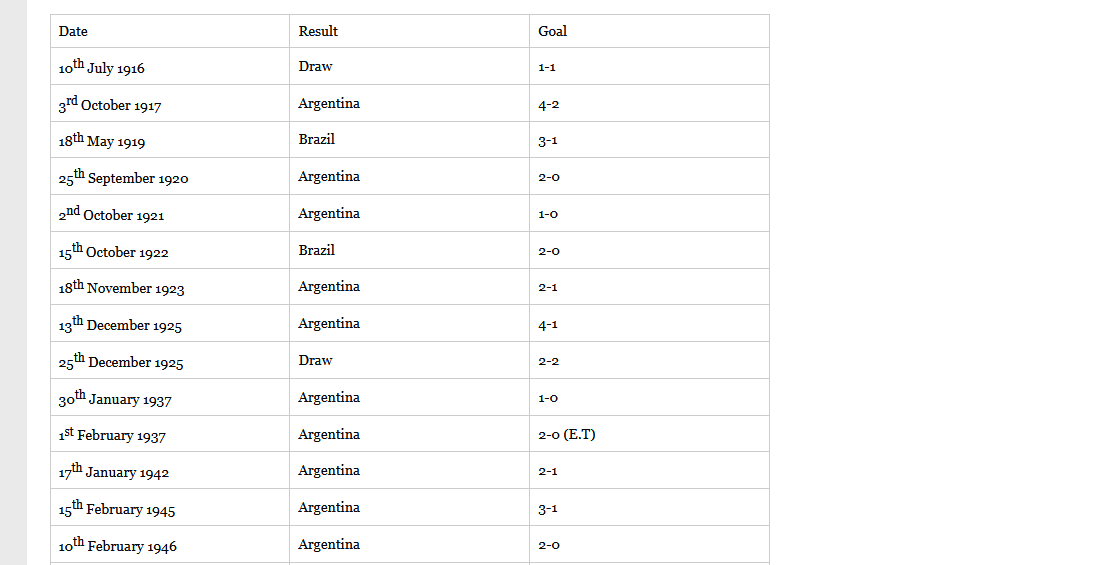Click the Goal column header
The width and height of the screenshot is (1098, 565).
pos(552,31)
